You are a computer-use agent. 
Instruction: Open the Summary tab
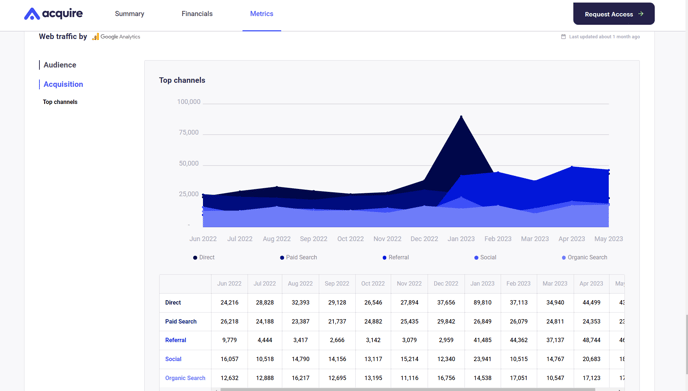click(129, 14)
